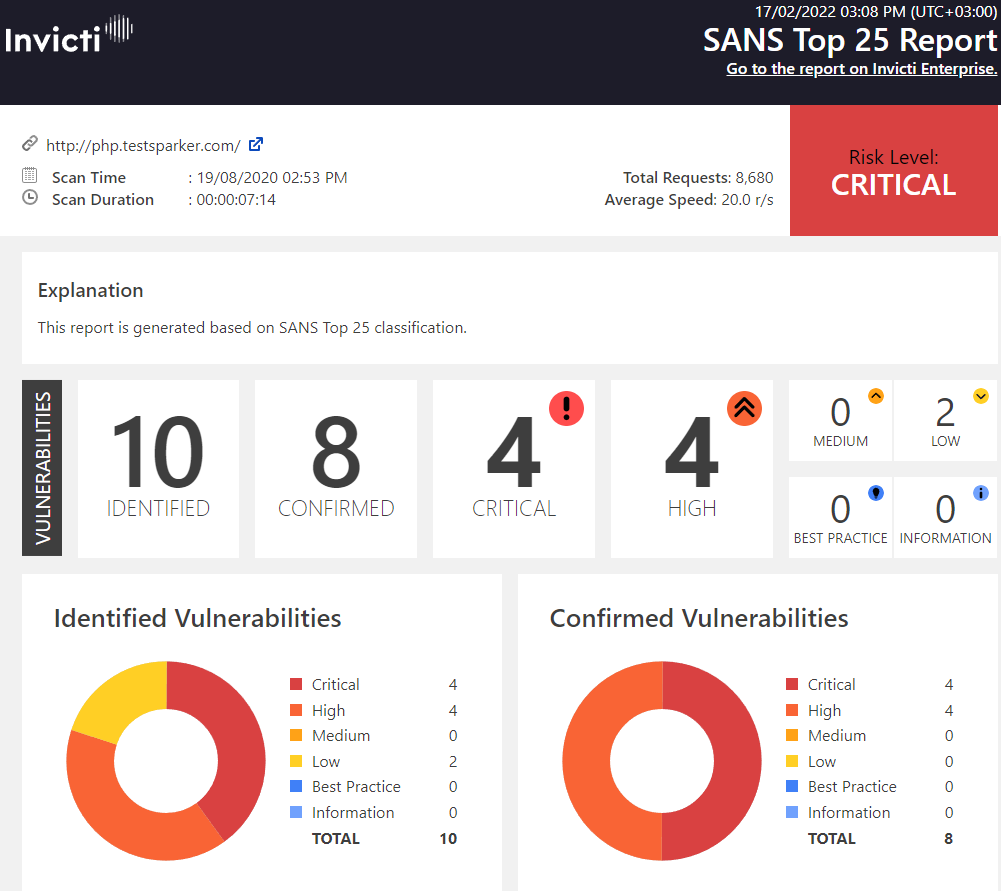Click the Confirmed Vulnerabilities heading

(699, 618)
